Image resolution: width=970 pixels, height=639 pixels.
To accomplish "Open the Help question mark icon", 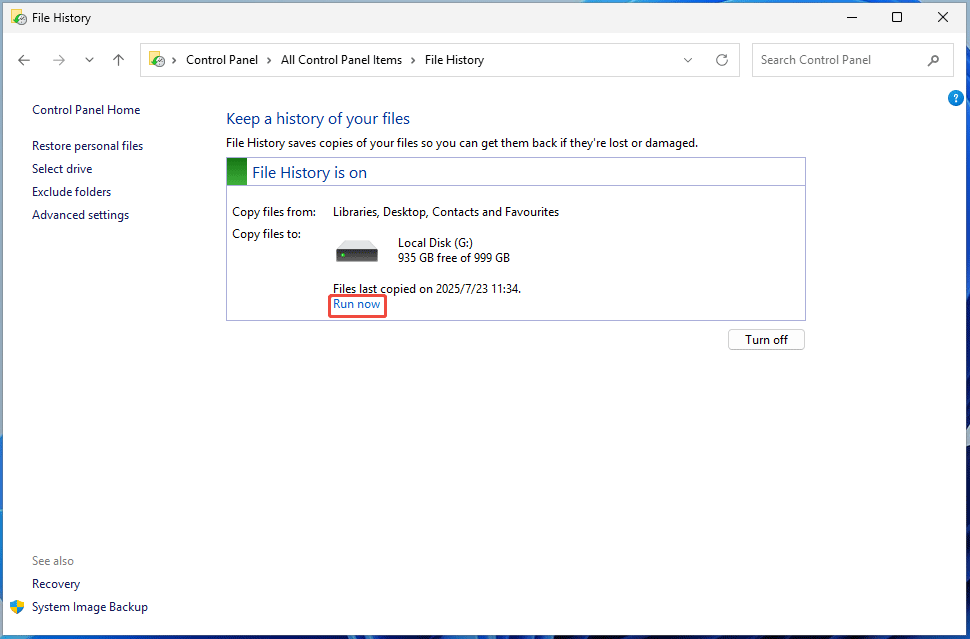I will pos(955,98).
